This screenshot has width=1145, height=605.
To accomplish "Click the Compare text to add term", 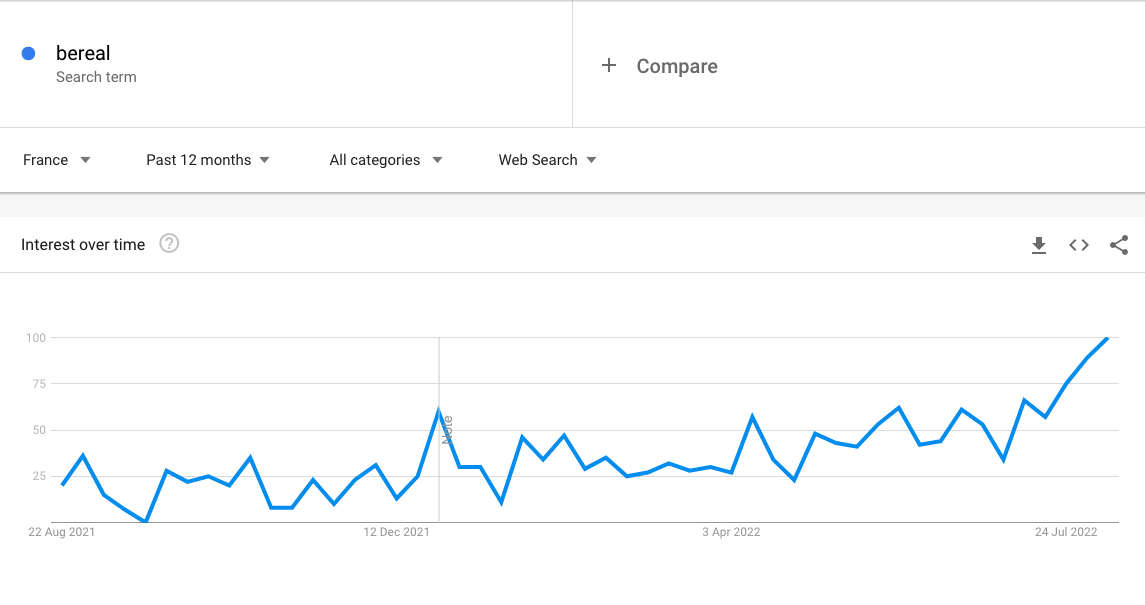I will (x=677, y=66).
